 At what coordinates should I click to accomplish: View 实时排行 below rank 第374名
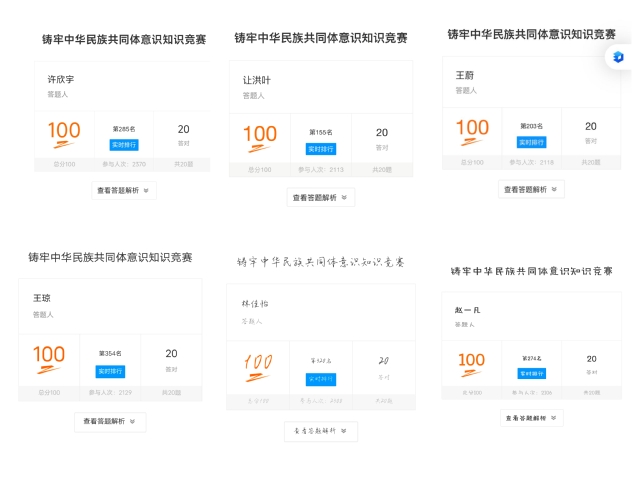[531, 373]
